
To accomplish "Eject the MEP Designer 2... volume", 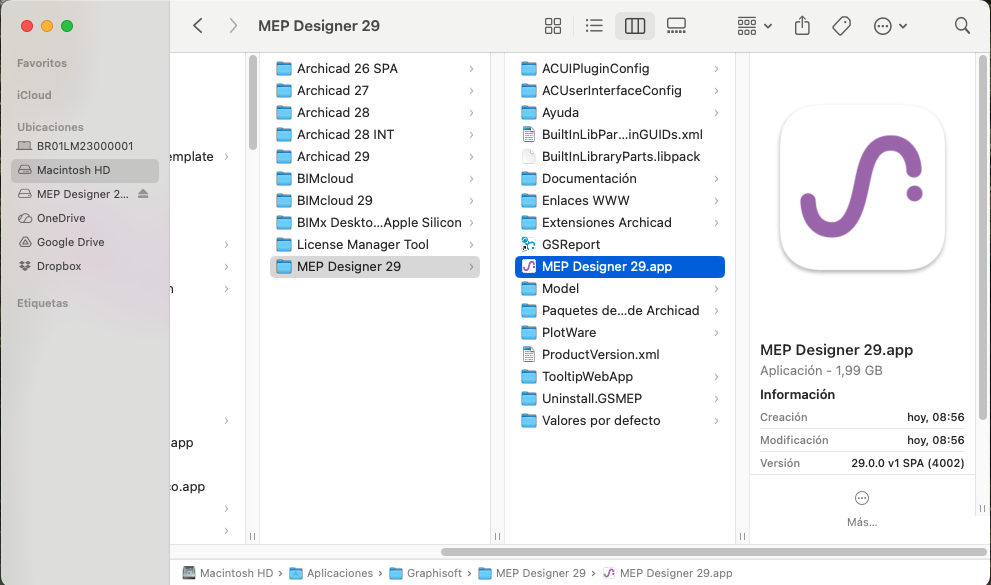I will click(143, 194).
